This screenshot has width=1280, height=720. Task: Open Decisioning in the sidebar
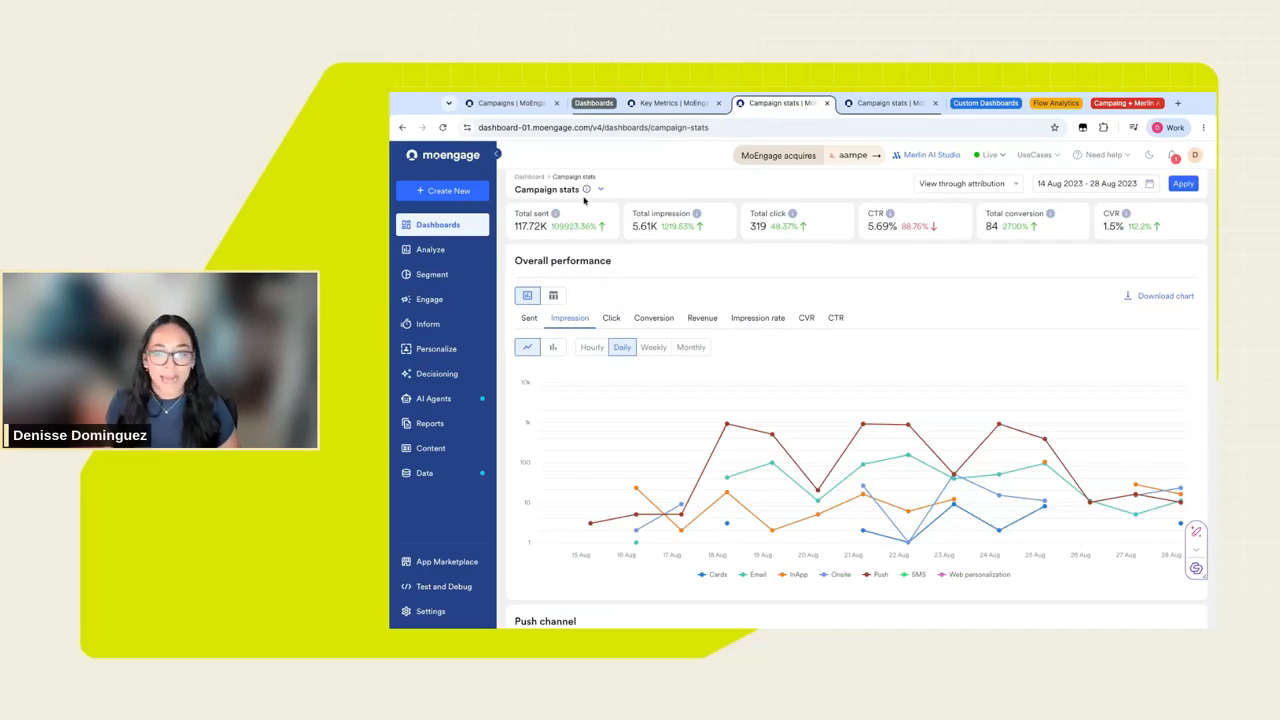pos(437,374)
